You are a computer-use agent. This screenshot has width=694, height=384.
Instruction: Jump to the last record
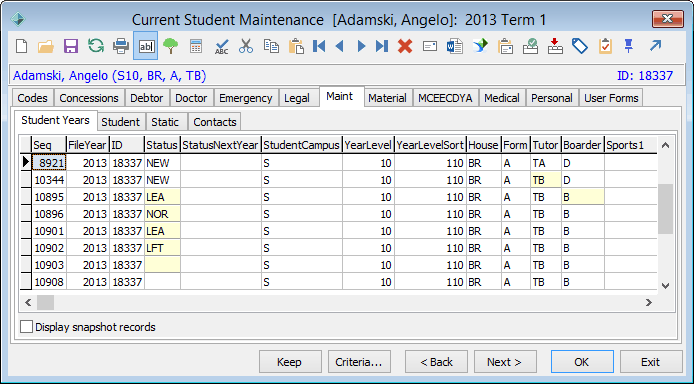coord(382,46)
